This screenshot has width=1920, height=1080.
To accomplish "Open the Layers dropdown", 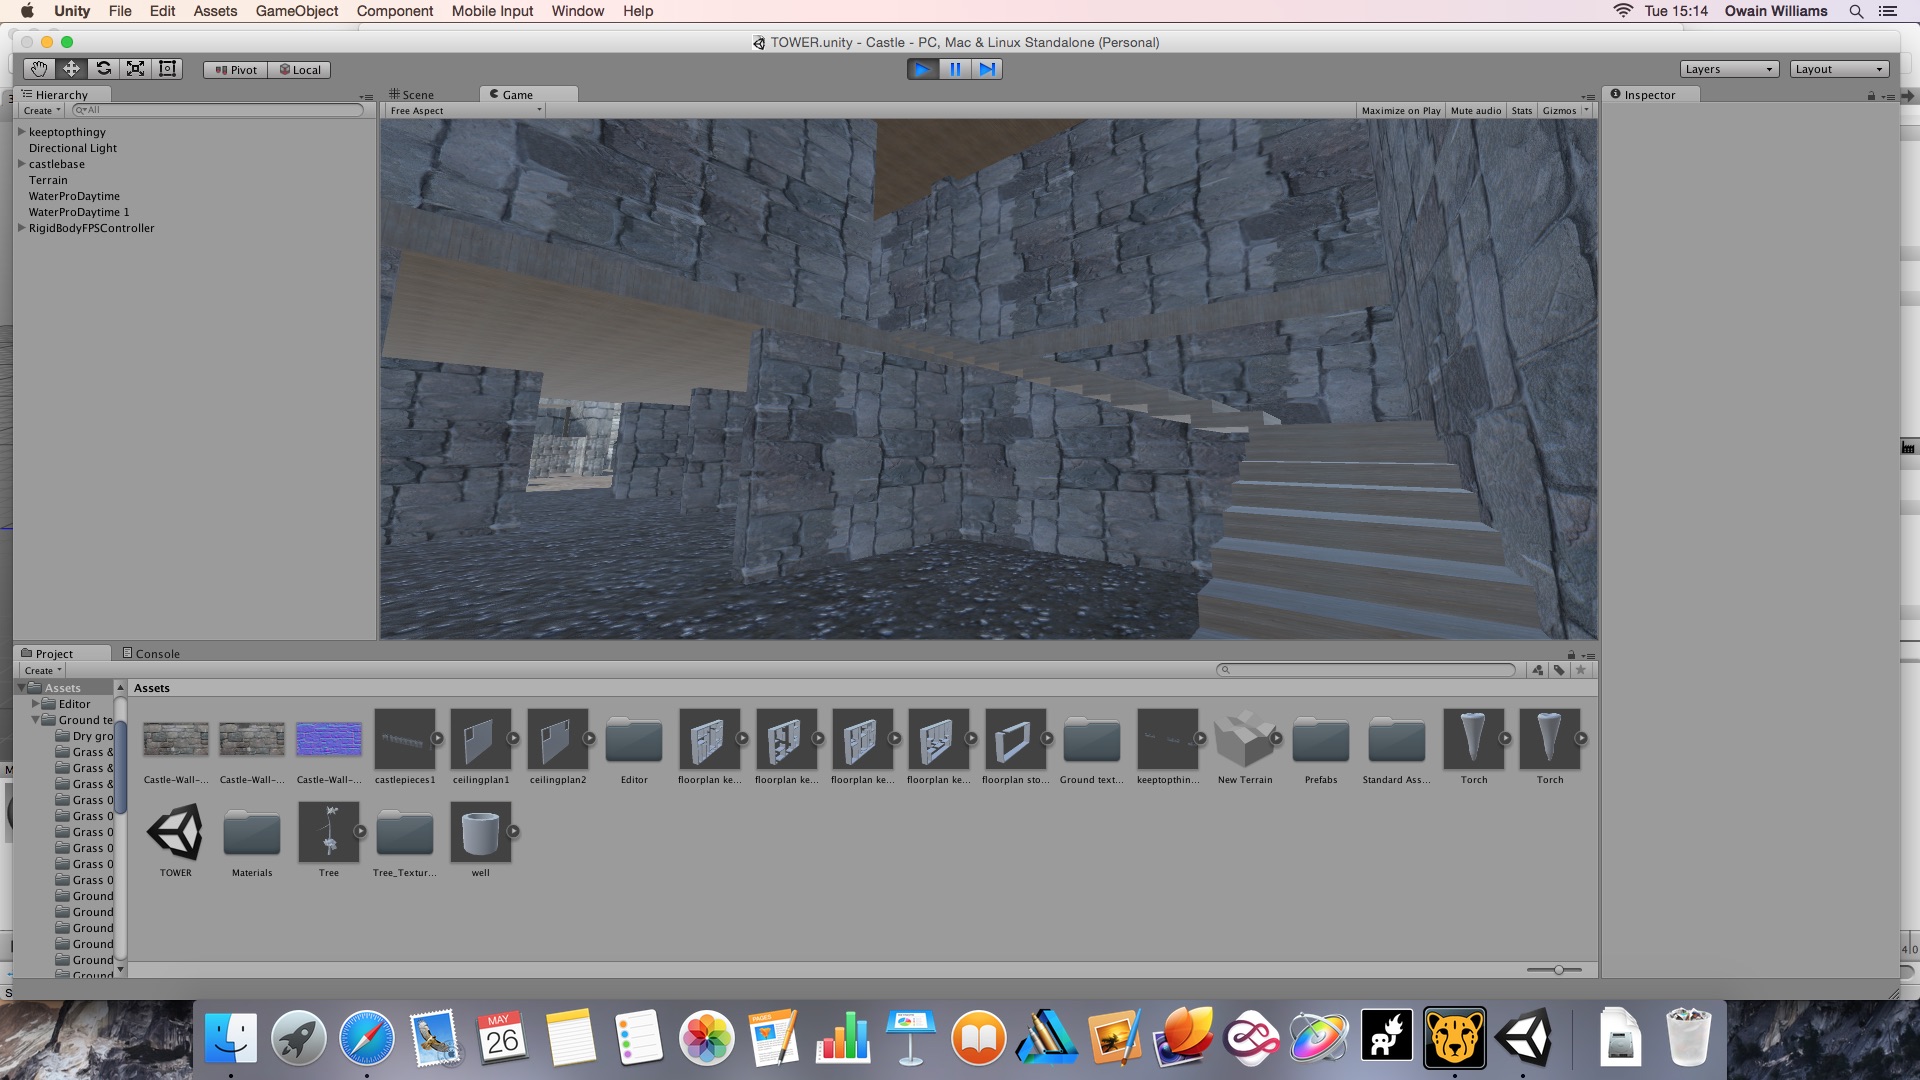I will [1728, 69].
